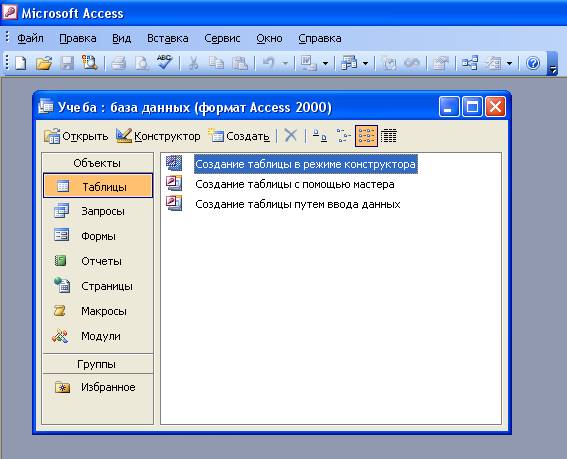Expand the OfficeLinks dropdown arrow
The height and width of the screenshot is (459, 567).
pos(325,64)
